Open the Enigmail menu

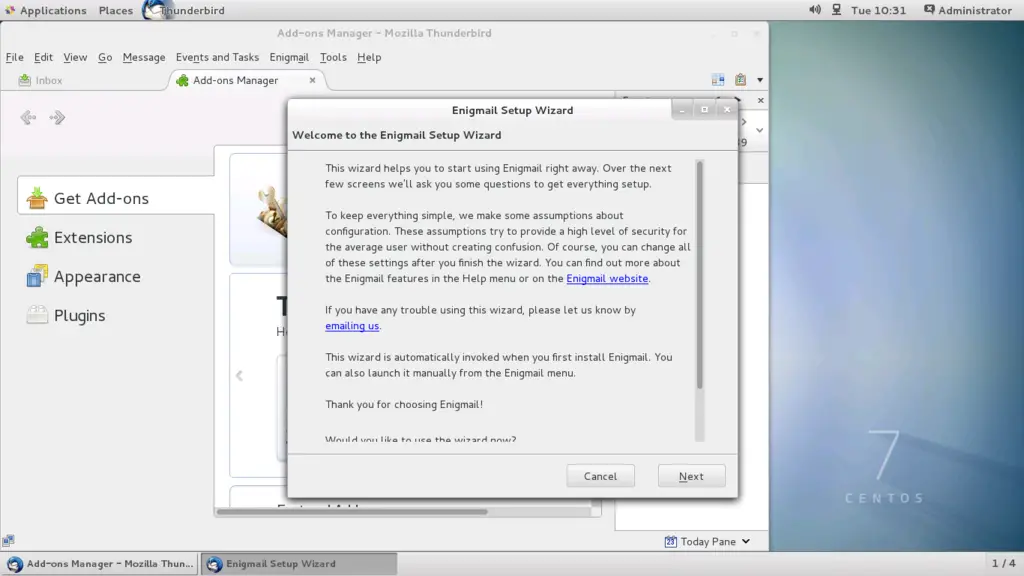tap(289, 57)
